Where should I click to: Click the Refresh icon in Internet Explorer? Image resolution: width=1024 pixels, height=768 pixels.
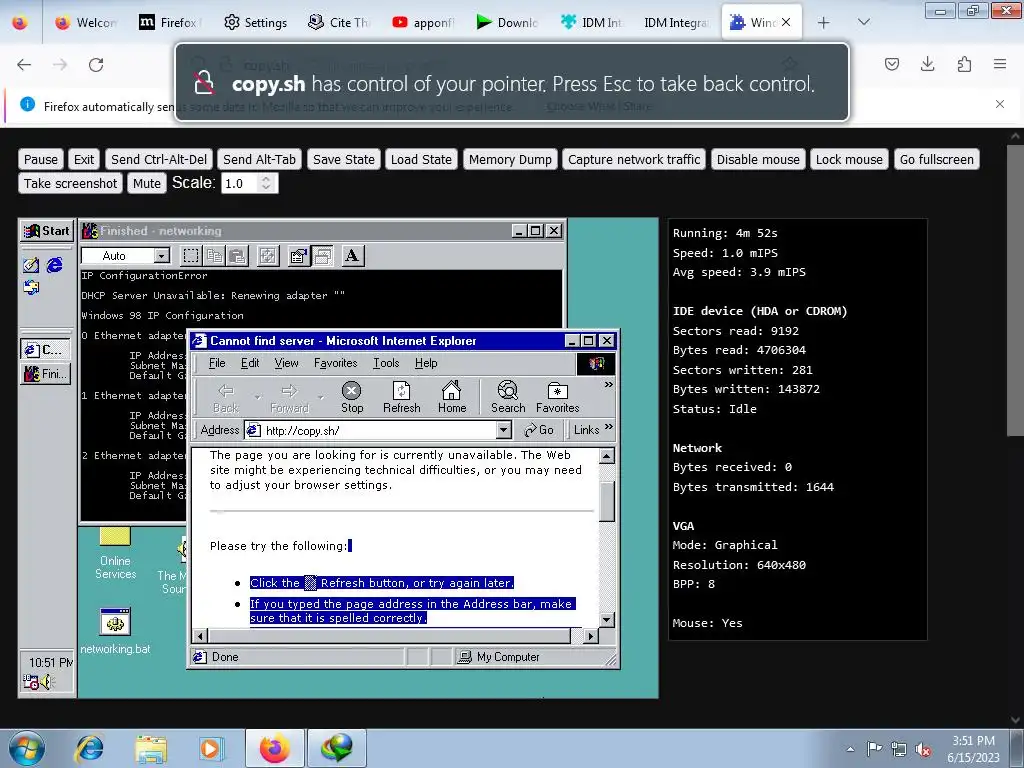pos(401,397)
